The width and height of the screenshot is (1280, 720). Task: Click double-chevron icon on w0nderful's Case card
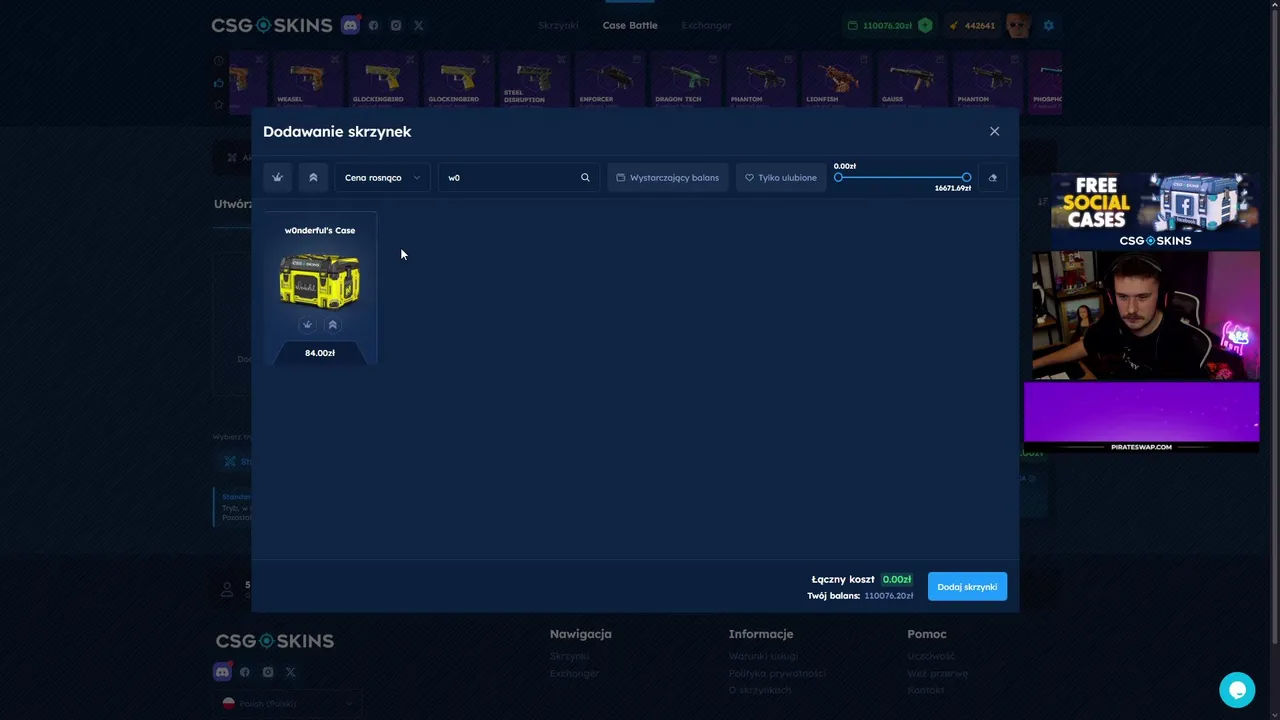click(333, 324)
